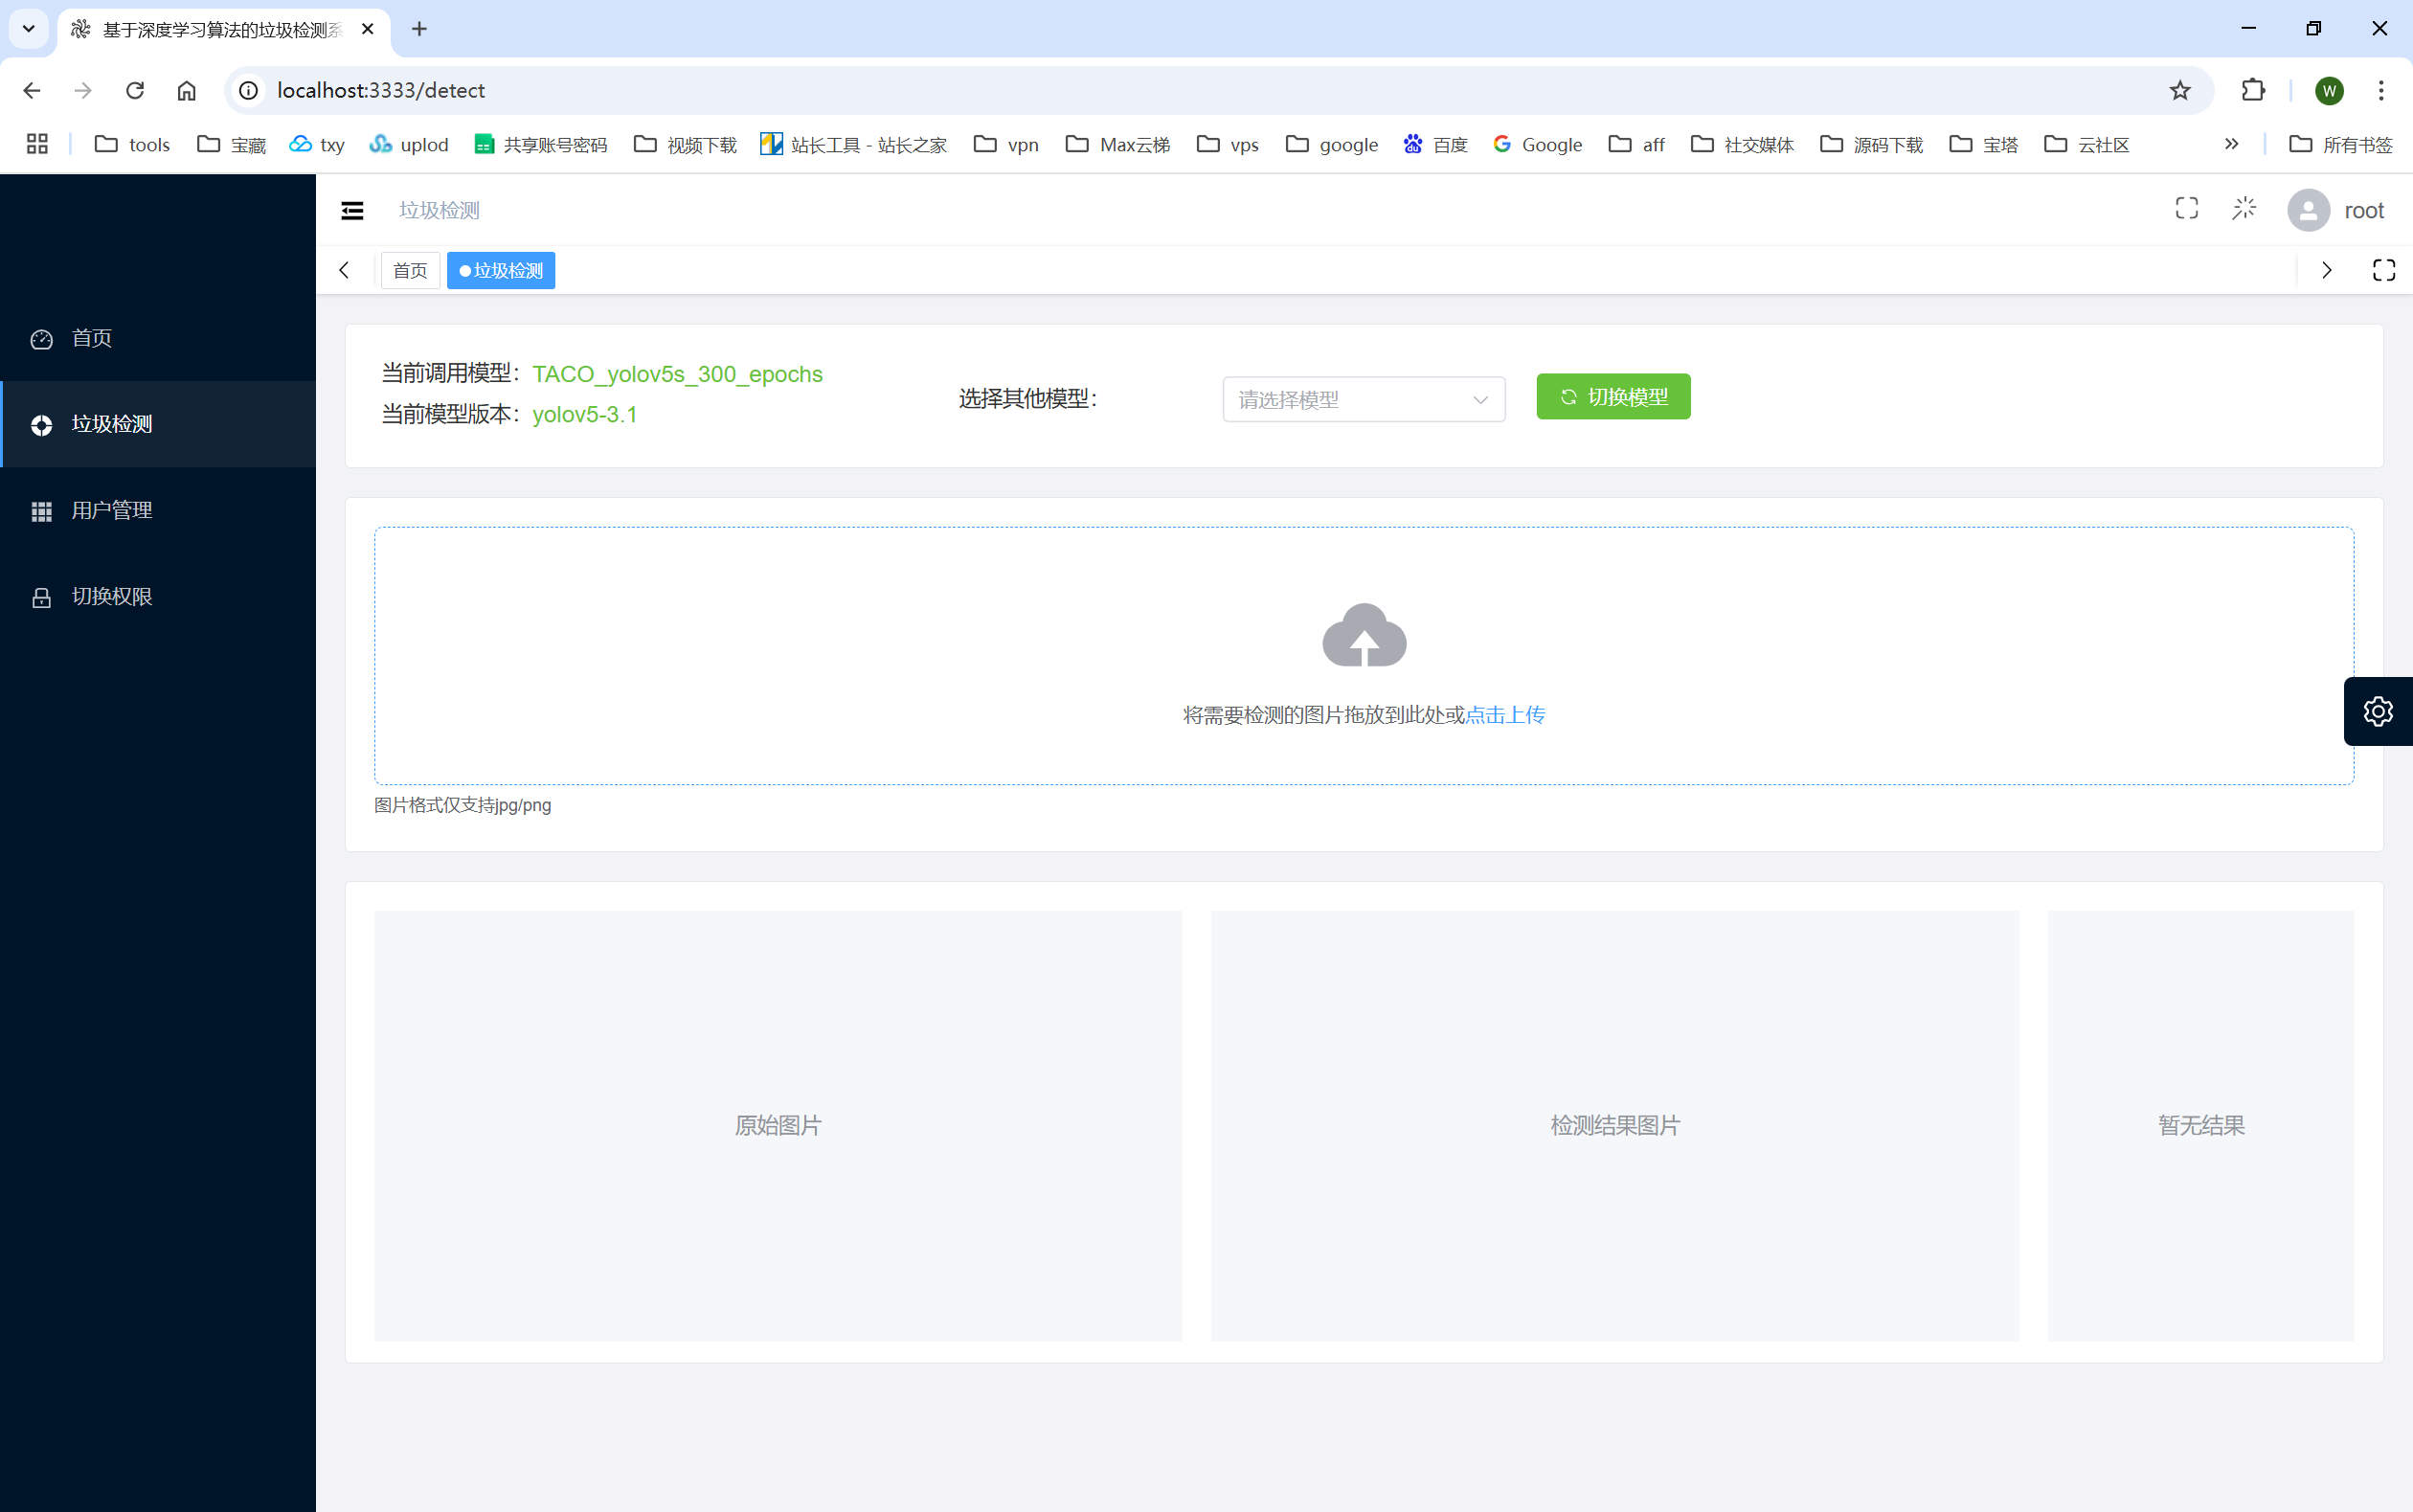
Task: Expand the 请选择模型 dropdown
Action: (1363, 399)
